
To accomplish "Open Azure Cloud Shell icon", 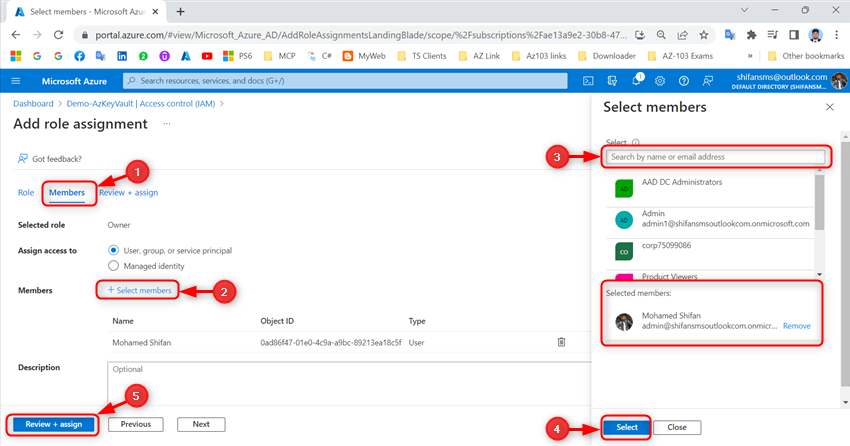I will point(588,81).
